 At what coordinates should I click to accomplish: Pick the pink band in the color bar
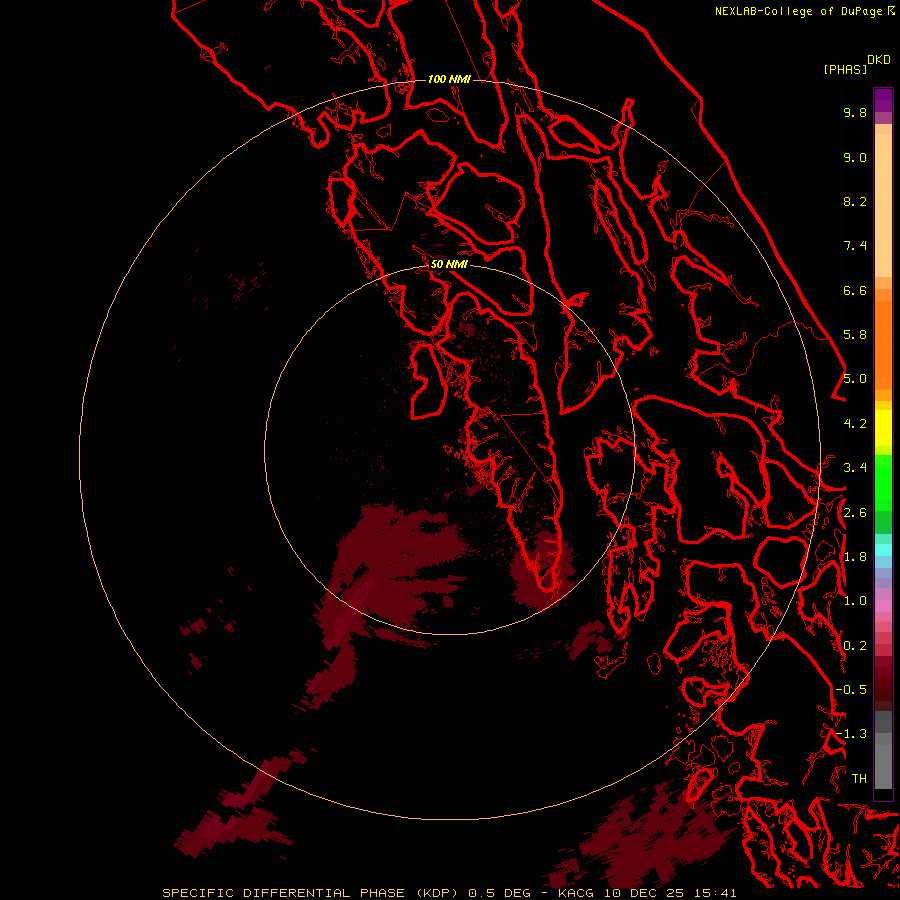click(883, 606)
